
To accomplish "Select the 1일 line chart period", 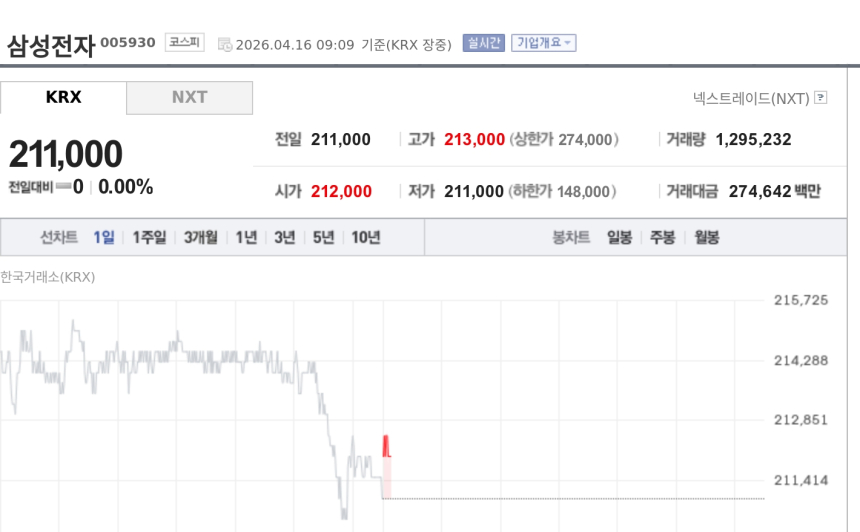I will [x=104, y=237].
